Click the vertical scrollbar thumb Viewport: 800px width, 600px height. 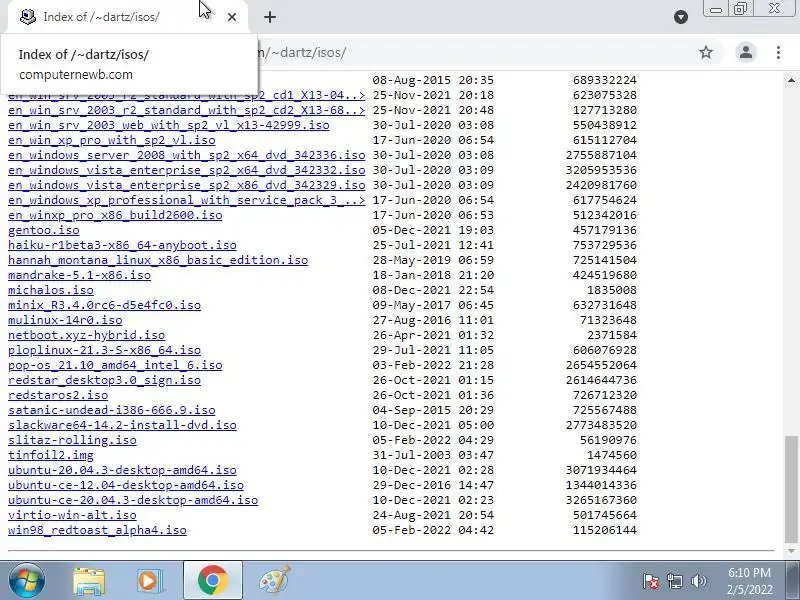791,489
